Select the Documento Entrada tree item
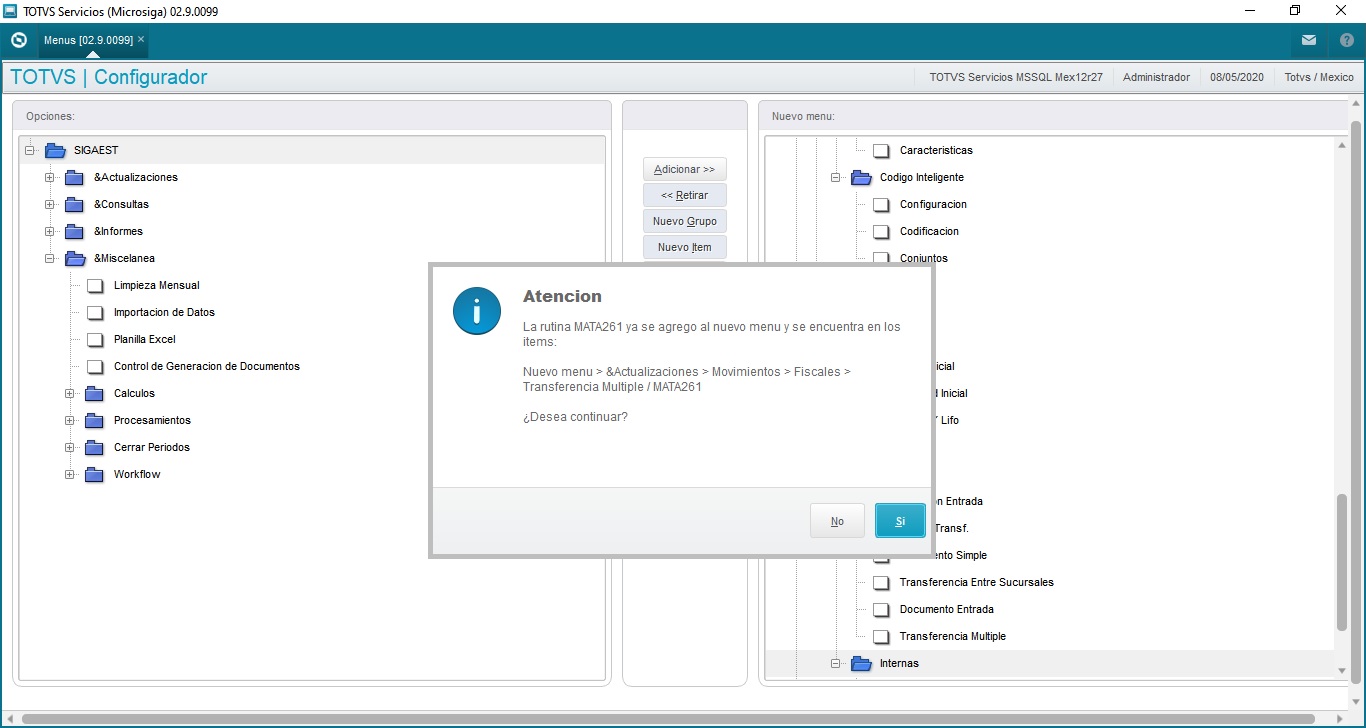This screenshot has height=728, width=1366. coord(947,609)
